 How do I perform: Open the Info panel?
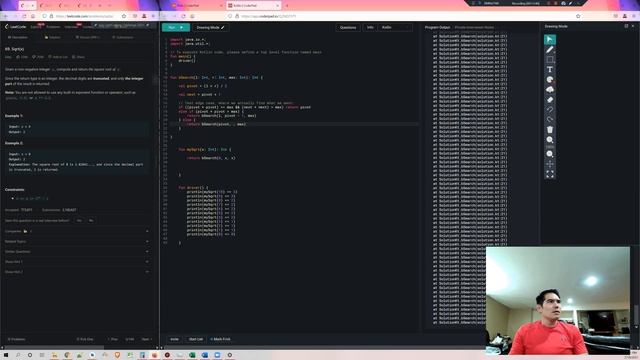pos(370,27)
